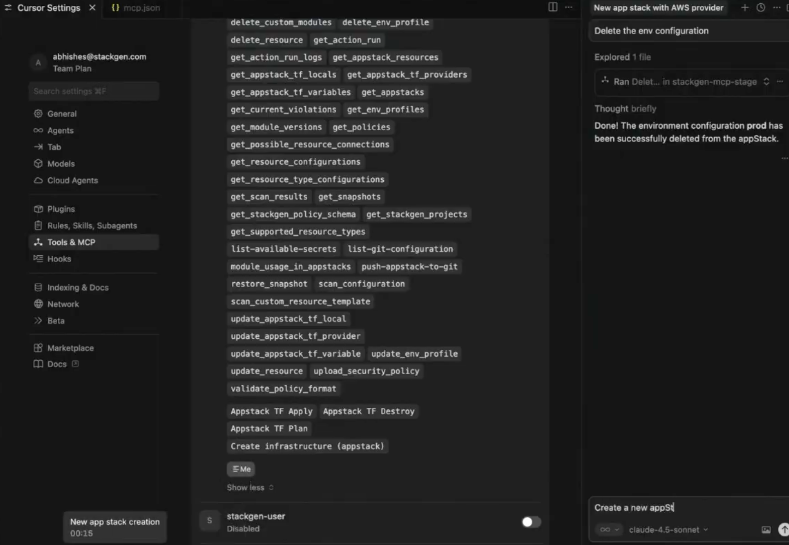The height and width of the screenshot is (545, 789).
Task: Click the Marketplace icon
Action: [x=38, y=348]
